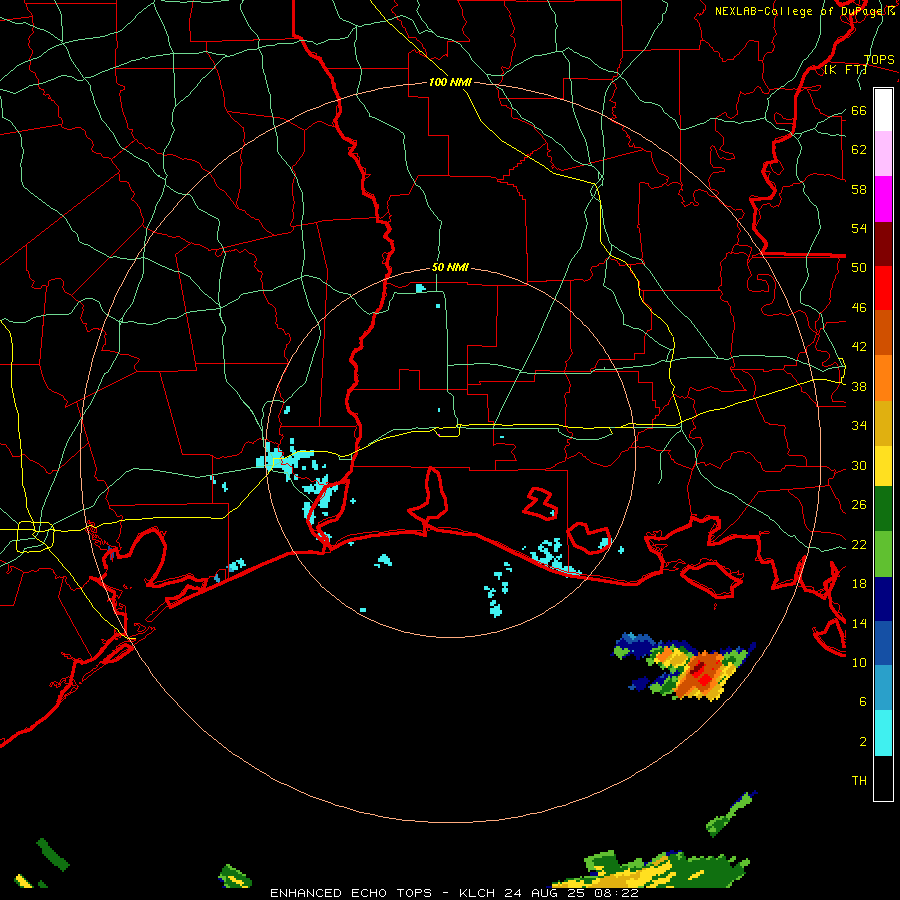
Task: Click the legend value "18"
Action: click(859, 584)
